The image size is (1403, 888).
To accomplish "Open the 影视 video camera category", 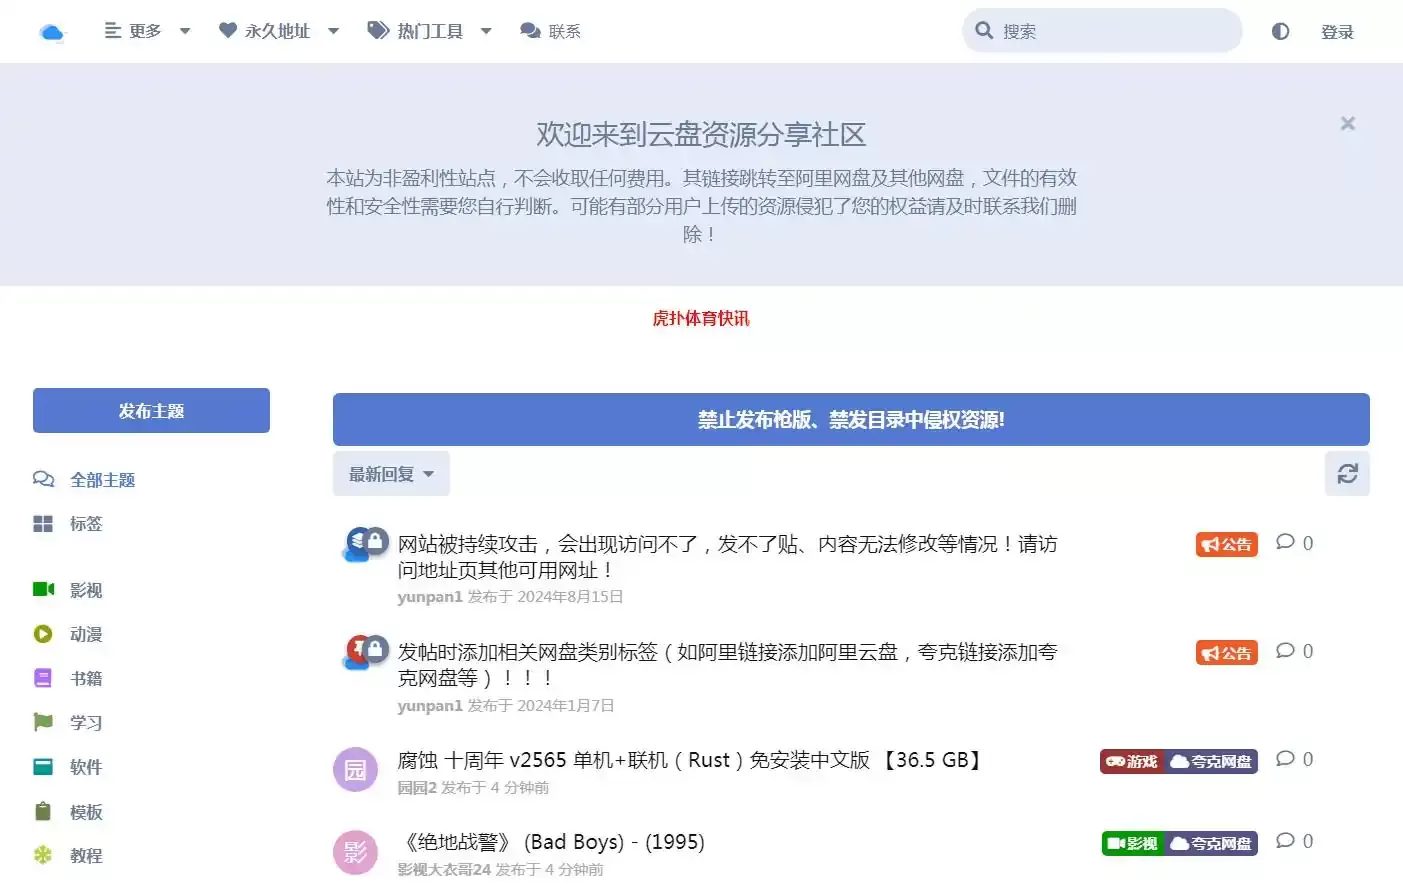I will (44, 590).
